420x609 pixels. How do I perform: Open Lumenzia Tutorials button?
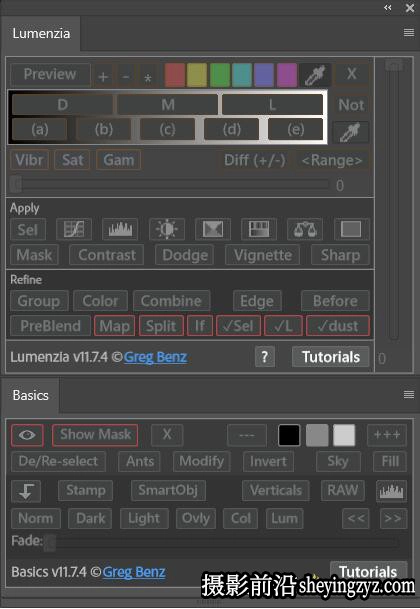[331, 357]
